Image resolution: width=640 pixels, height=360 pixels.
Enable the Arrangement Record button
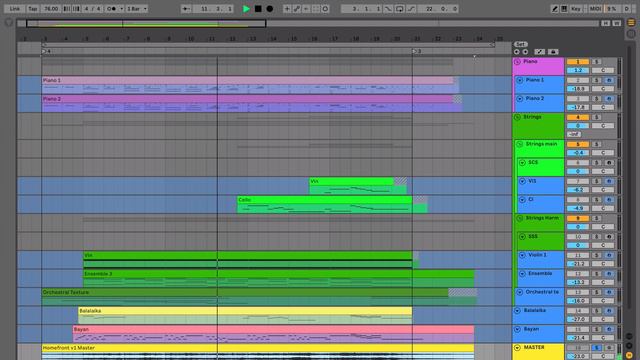[269, 9]
